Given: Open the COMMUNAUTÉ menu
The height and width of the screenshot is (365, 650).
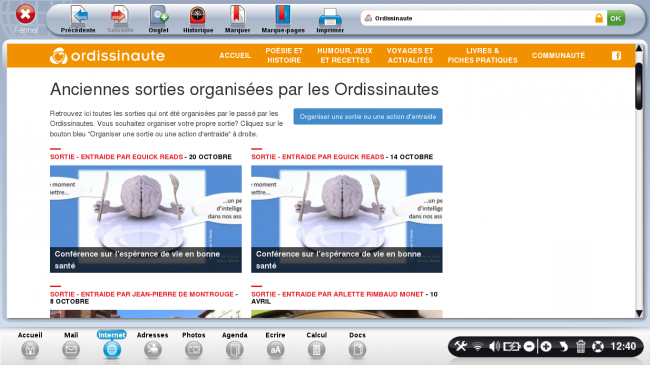Looking at the screenshot, I should 558,56.
